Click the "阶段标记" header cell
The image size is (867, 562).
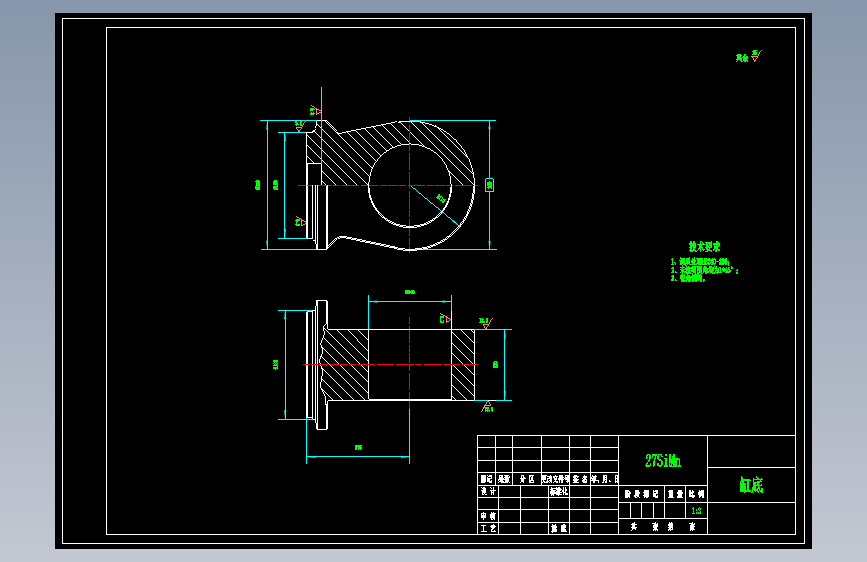pyautogui.click(x=642, y=494)
